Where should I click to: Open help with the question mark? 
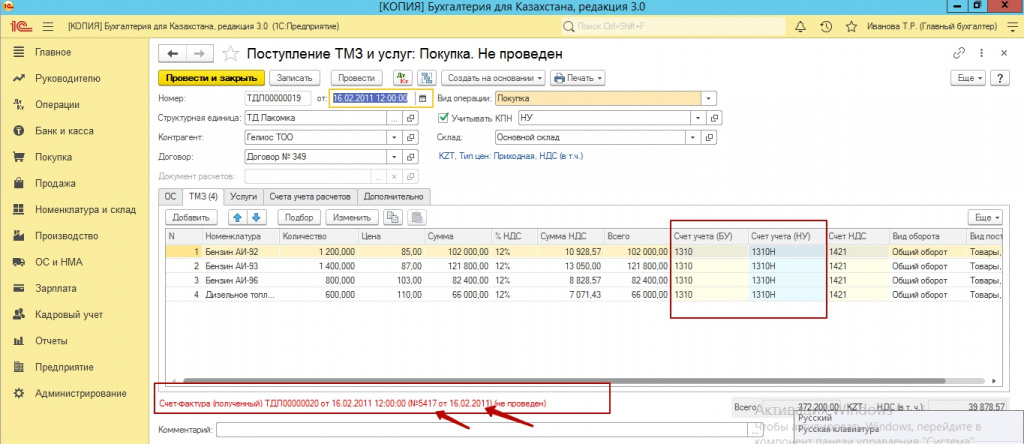pos(1000,78)
